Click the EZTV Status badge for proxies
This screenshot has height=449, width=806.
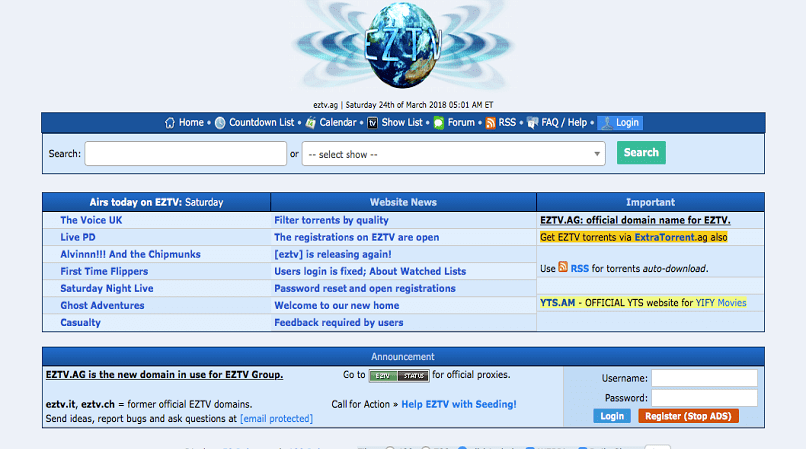coord(399,376)
